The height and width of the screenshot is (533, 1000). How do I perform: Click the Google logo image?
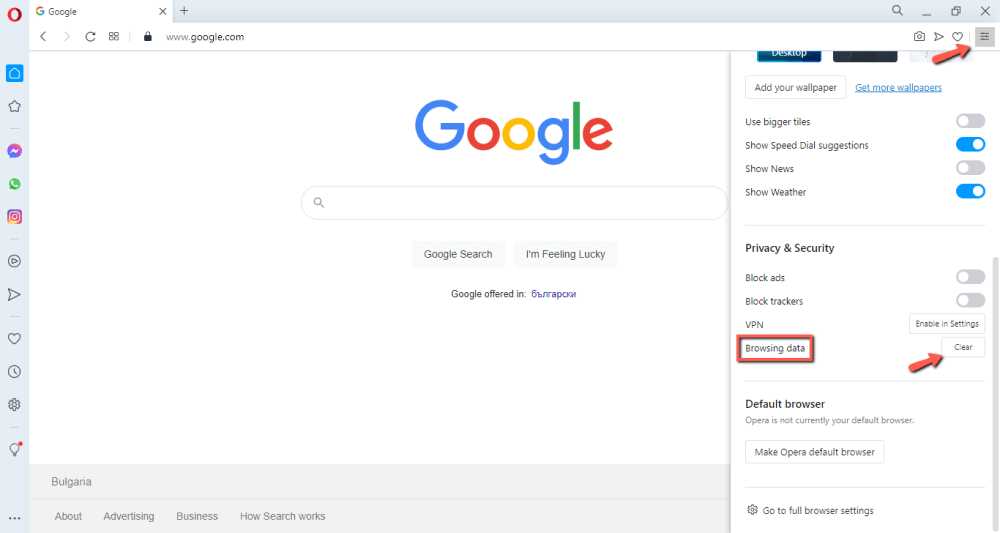514,131
